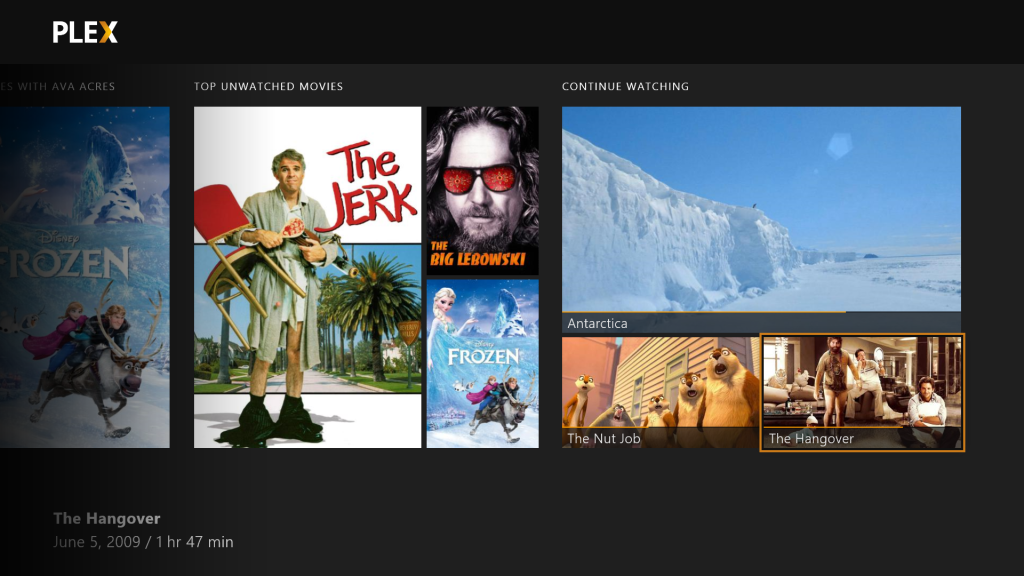Select The Hangover tile

click(862, 392)
